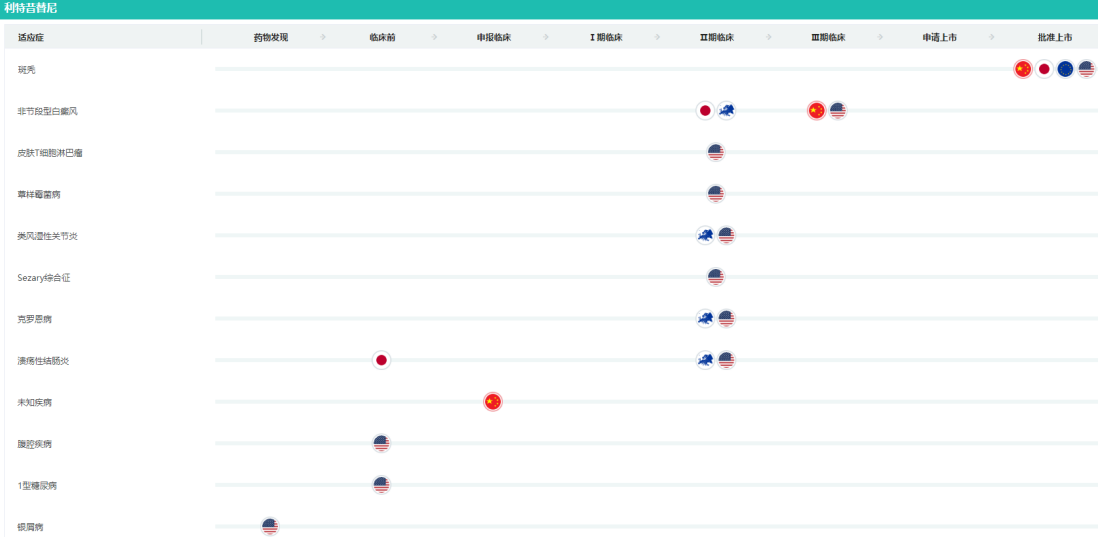Click the 批准上市 stage header

[1055, 38]
